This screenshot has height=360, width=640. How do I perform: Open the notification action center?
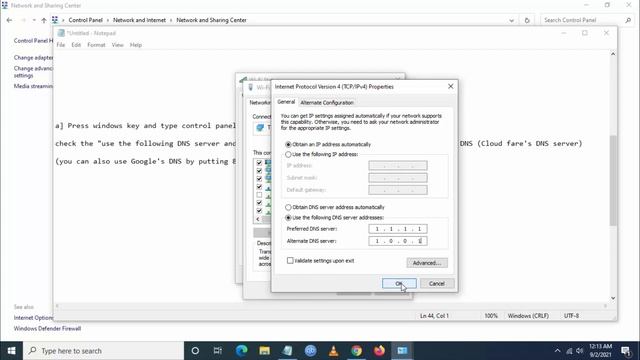click(x=626, y=351)
